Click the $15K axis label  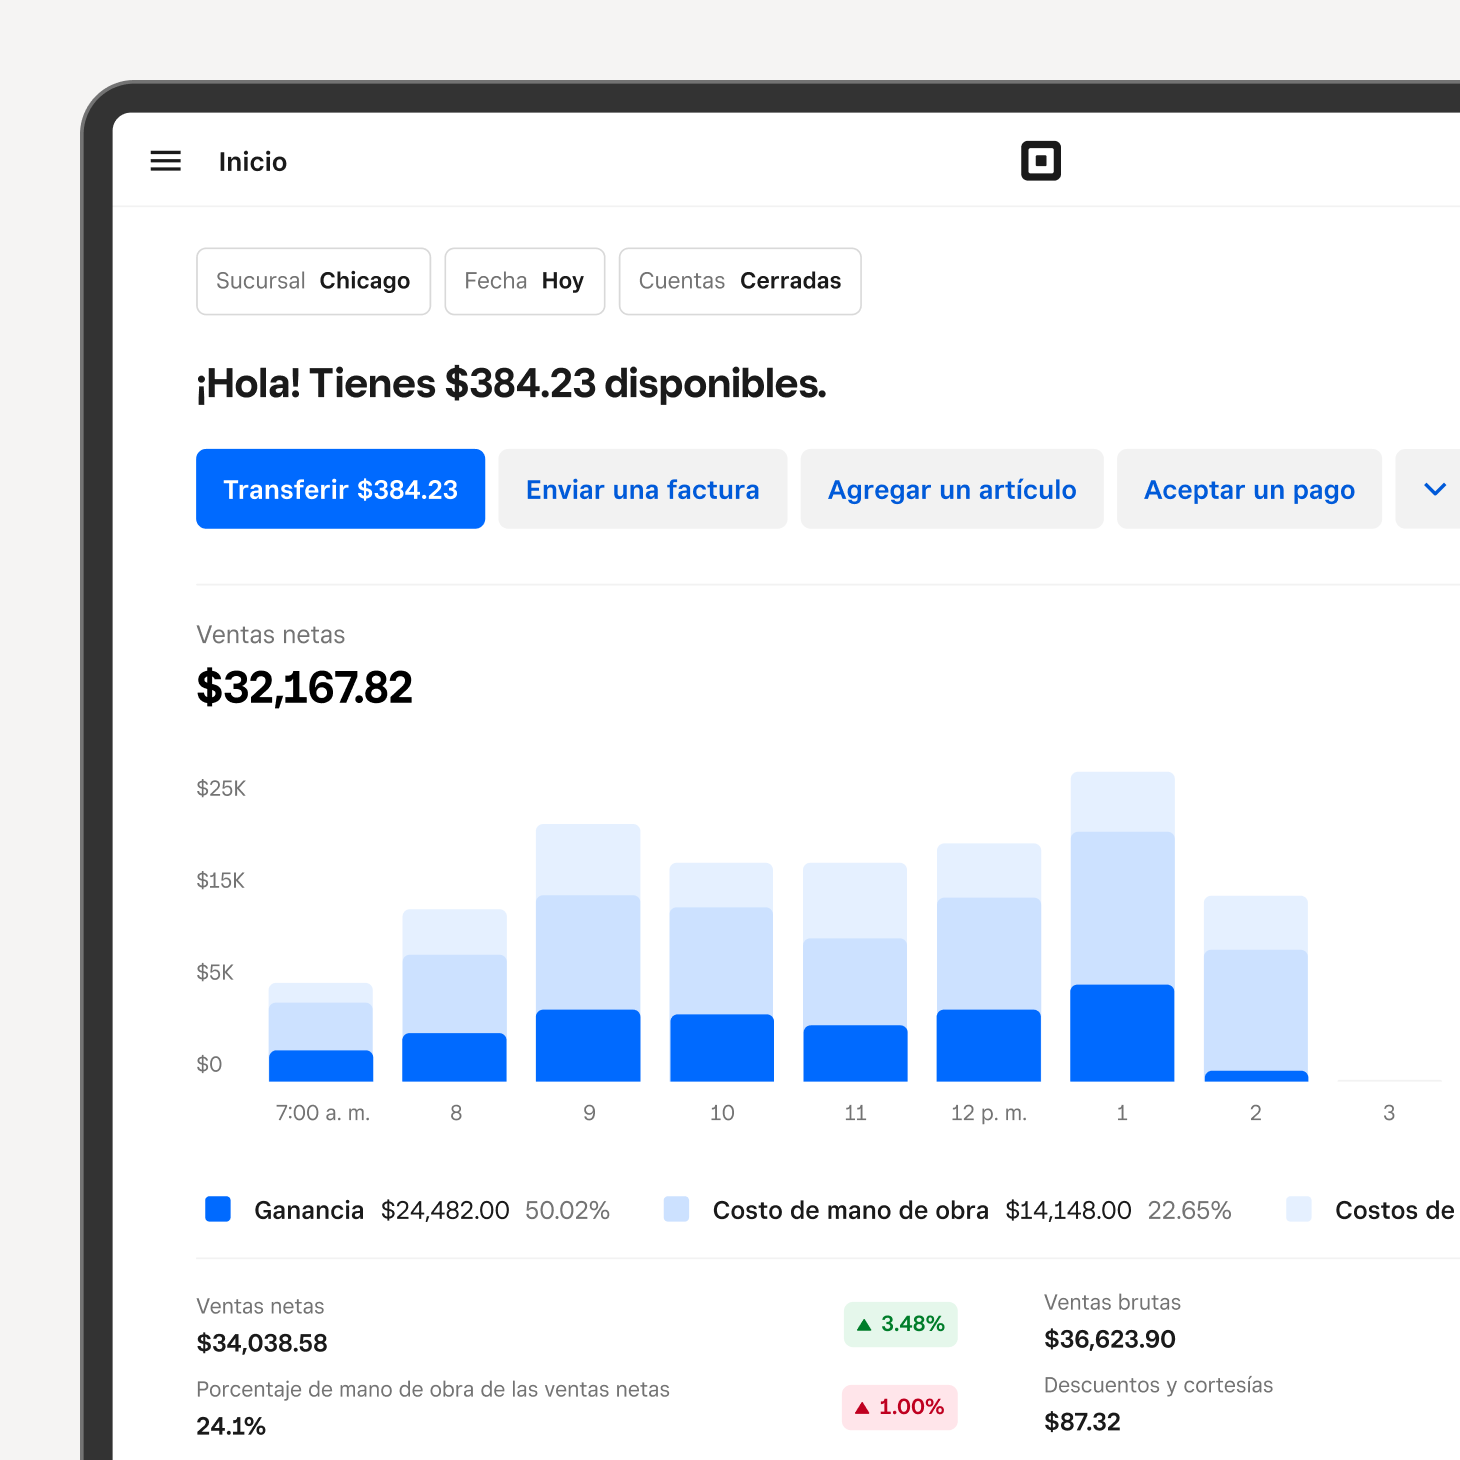click(221, 880)
